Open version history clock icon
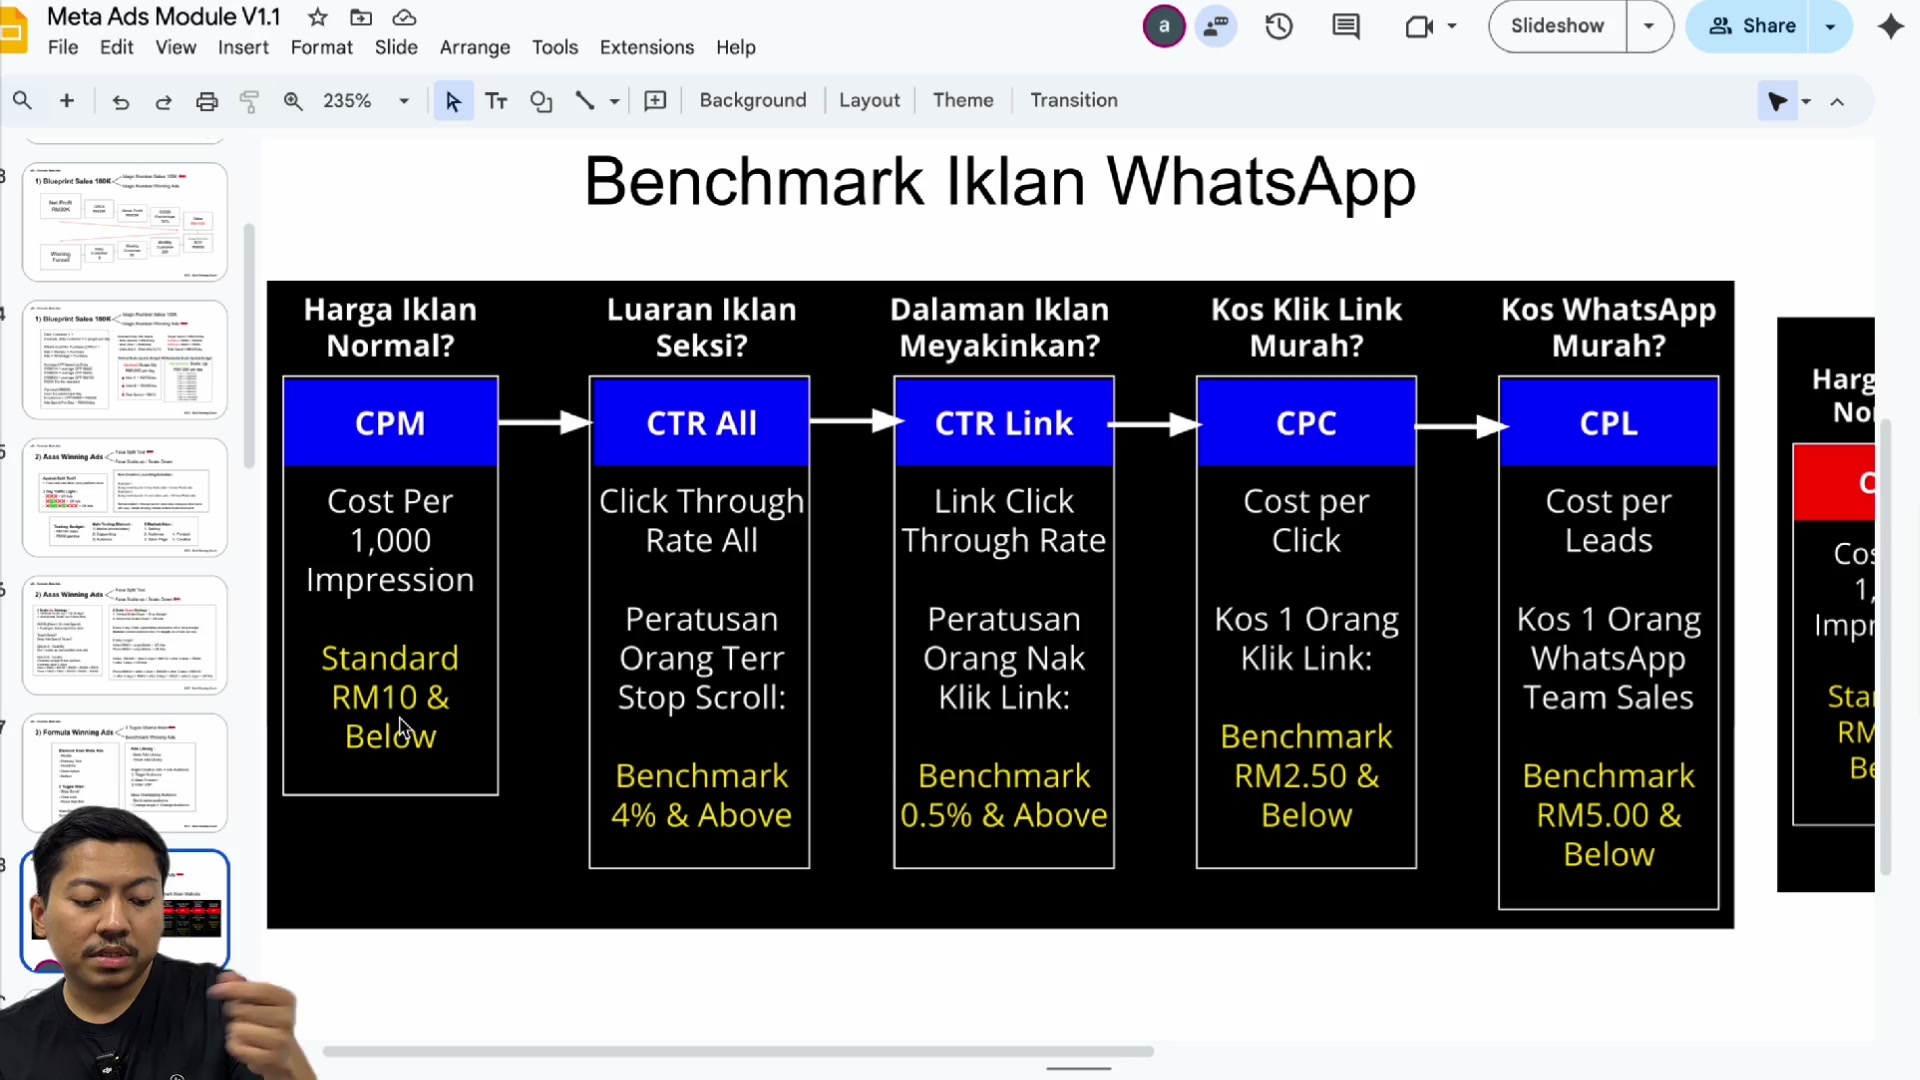This screenshot has width=1920, height=1080. click(x=1279, y=26)
